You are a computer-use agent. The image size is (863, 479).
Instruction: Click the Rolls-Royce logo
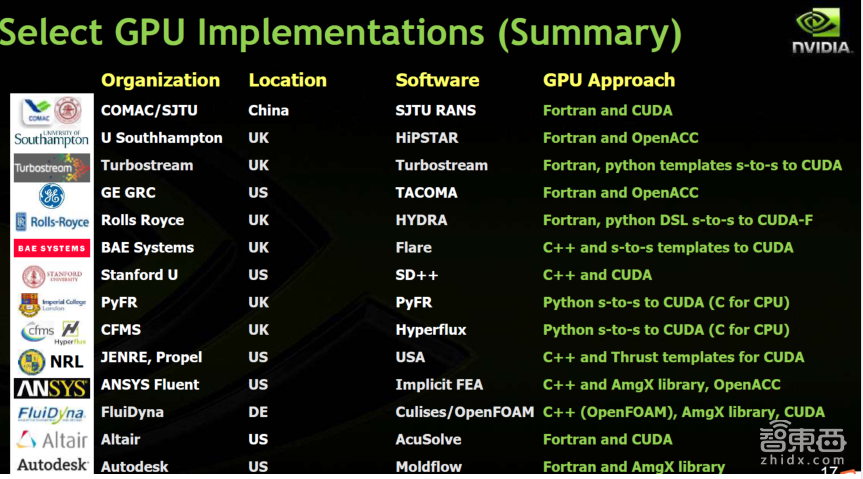(x=51, y=222)
